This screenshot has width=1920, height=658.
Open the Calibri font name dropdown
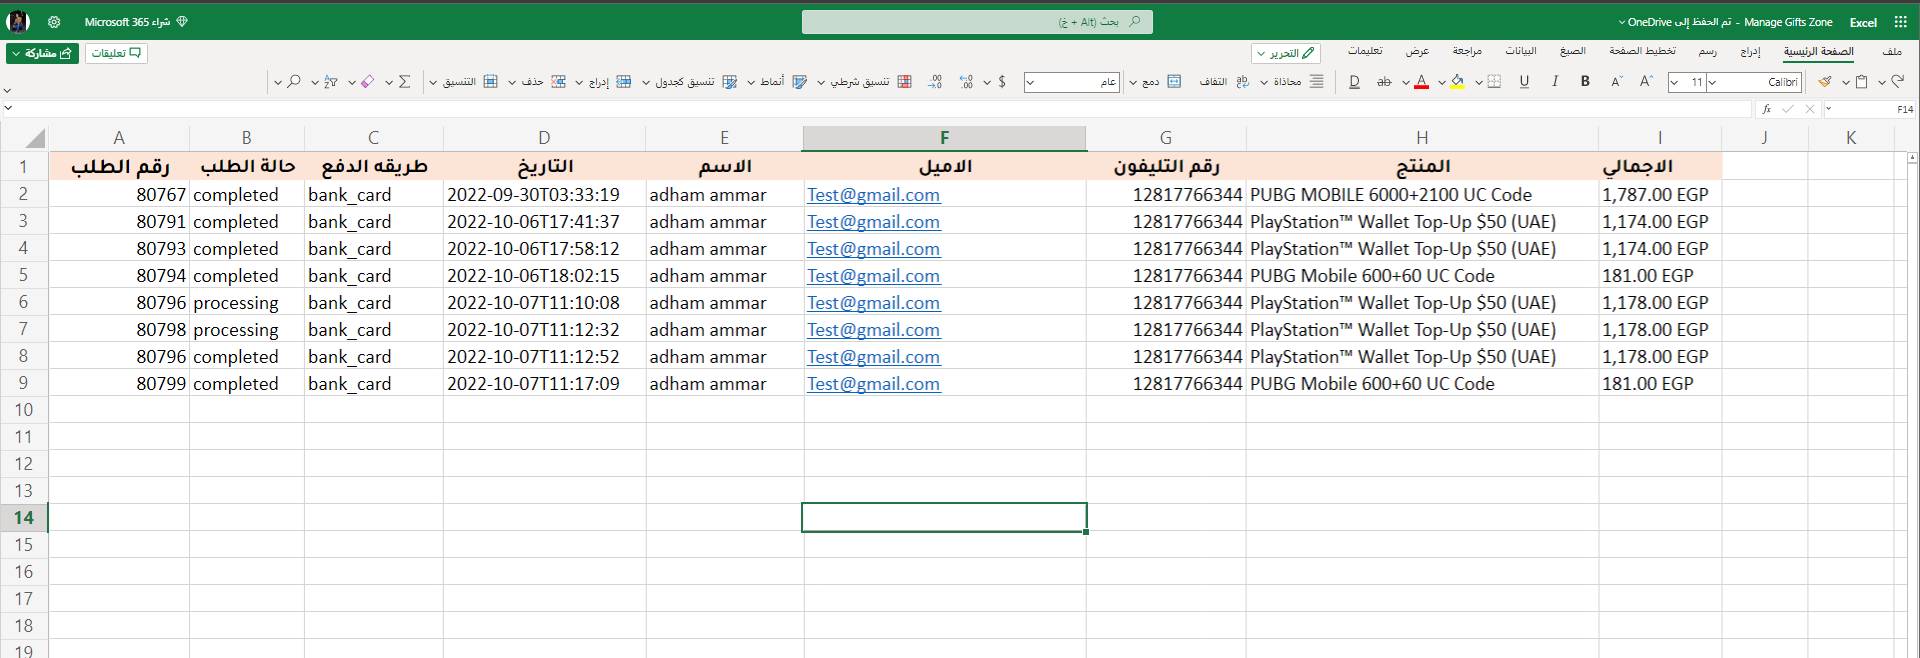pyautogui.click(x=1712, y=82)
